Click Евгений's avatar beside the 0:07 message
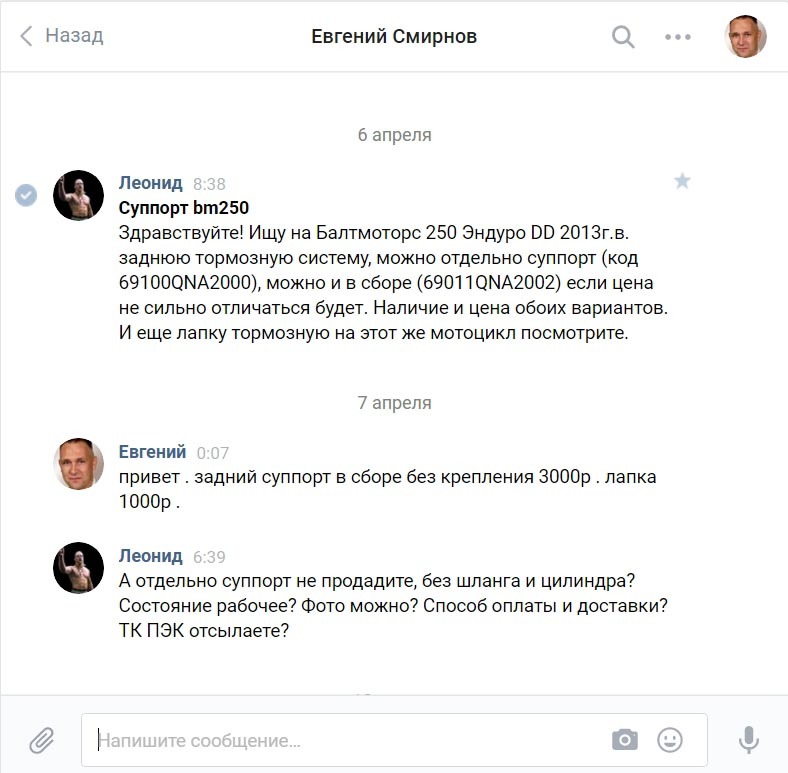 click(78, 463)
